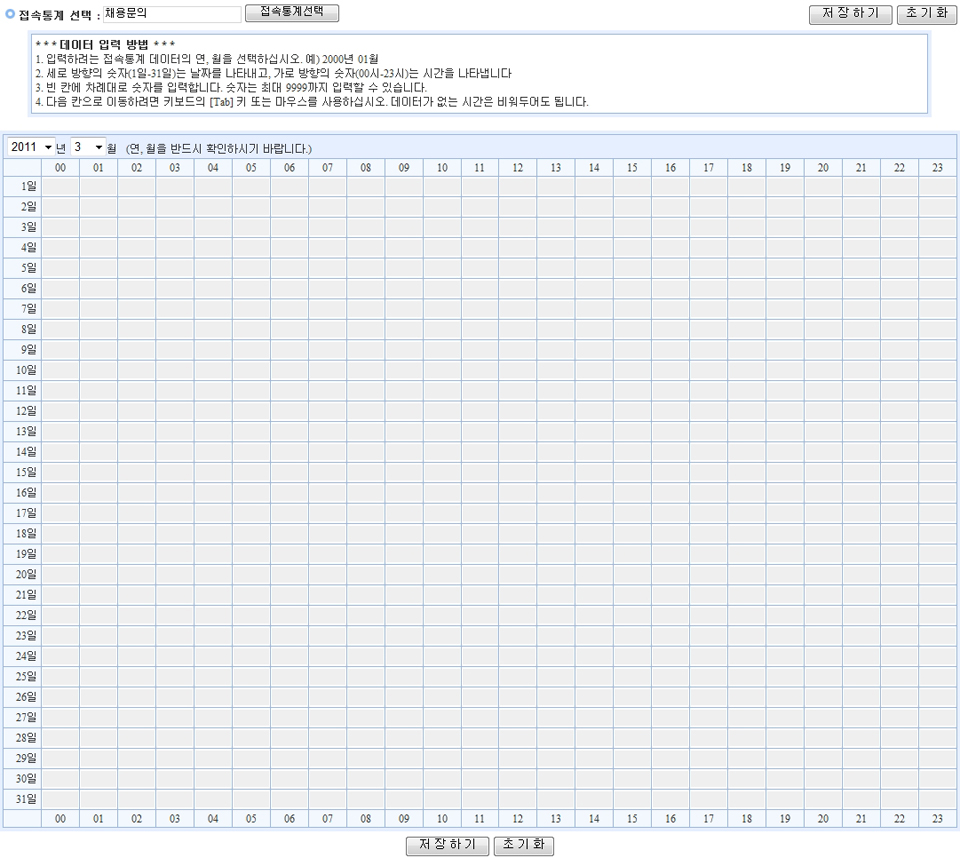960x858 pixels.
Task: Focus the 12일 cell in column 03
Action: [x=175, y=411]
